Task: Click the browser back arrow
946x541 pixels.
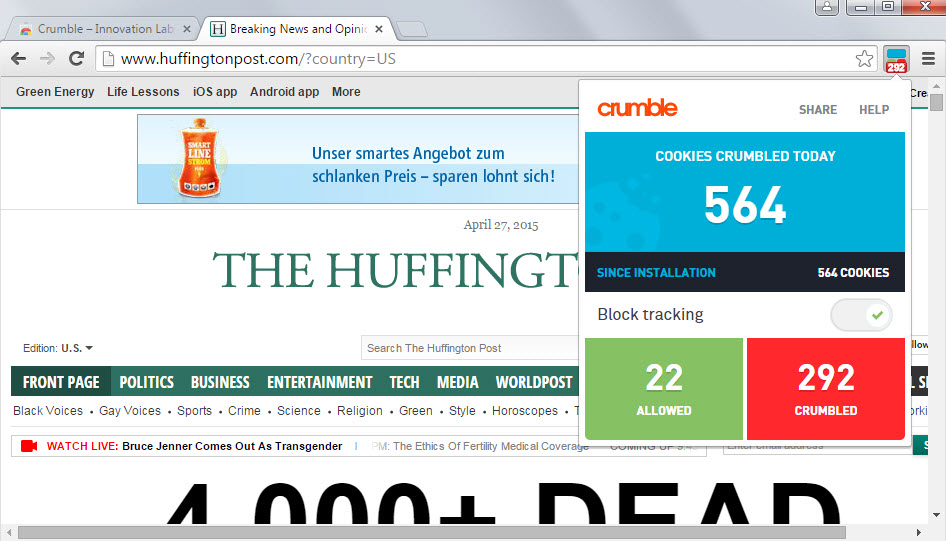Action: point(19,59)
